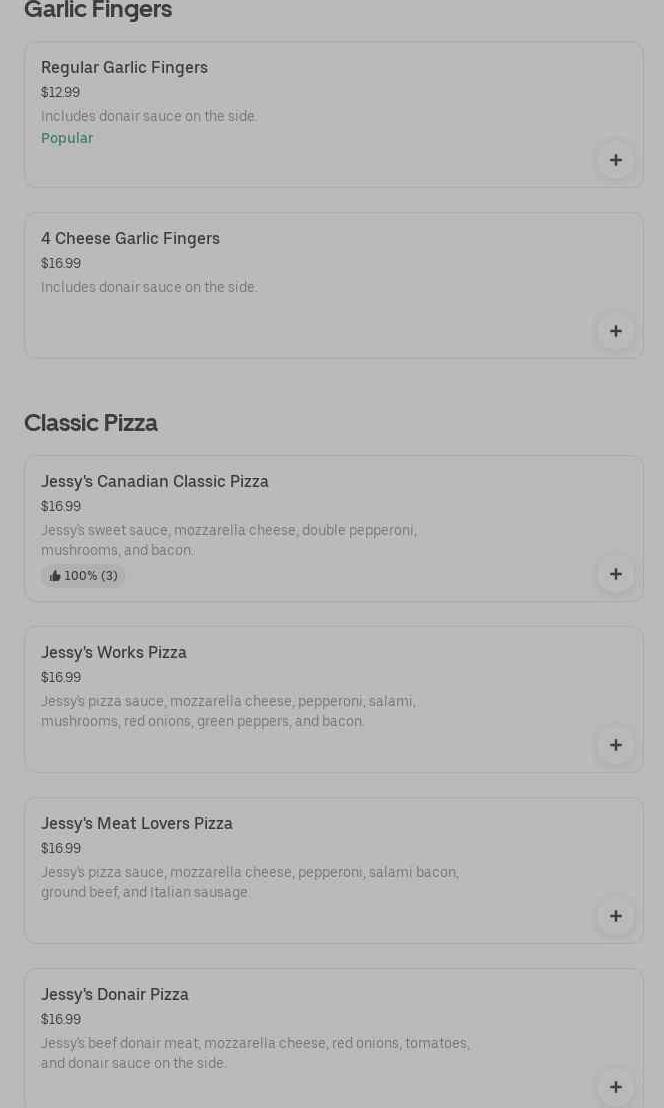Click Donair Pizza description text

click(255, 1053)
